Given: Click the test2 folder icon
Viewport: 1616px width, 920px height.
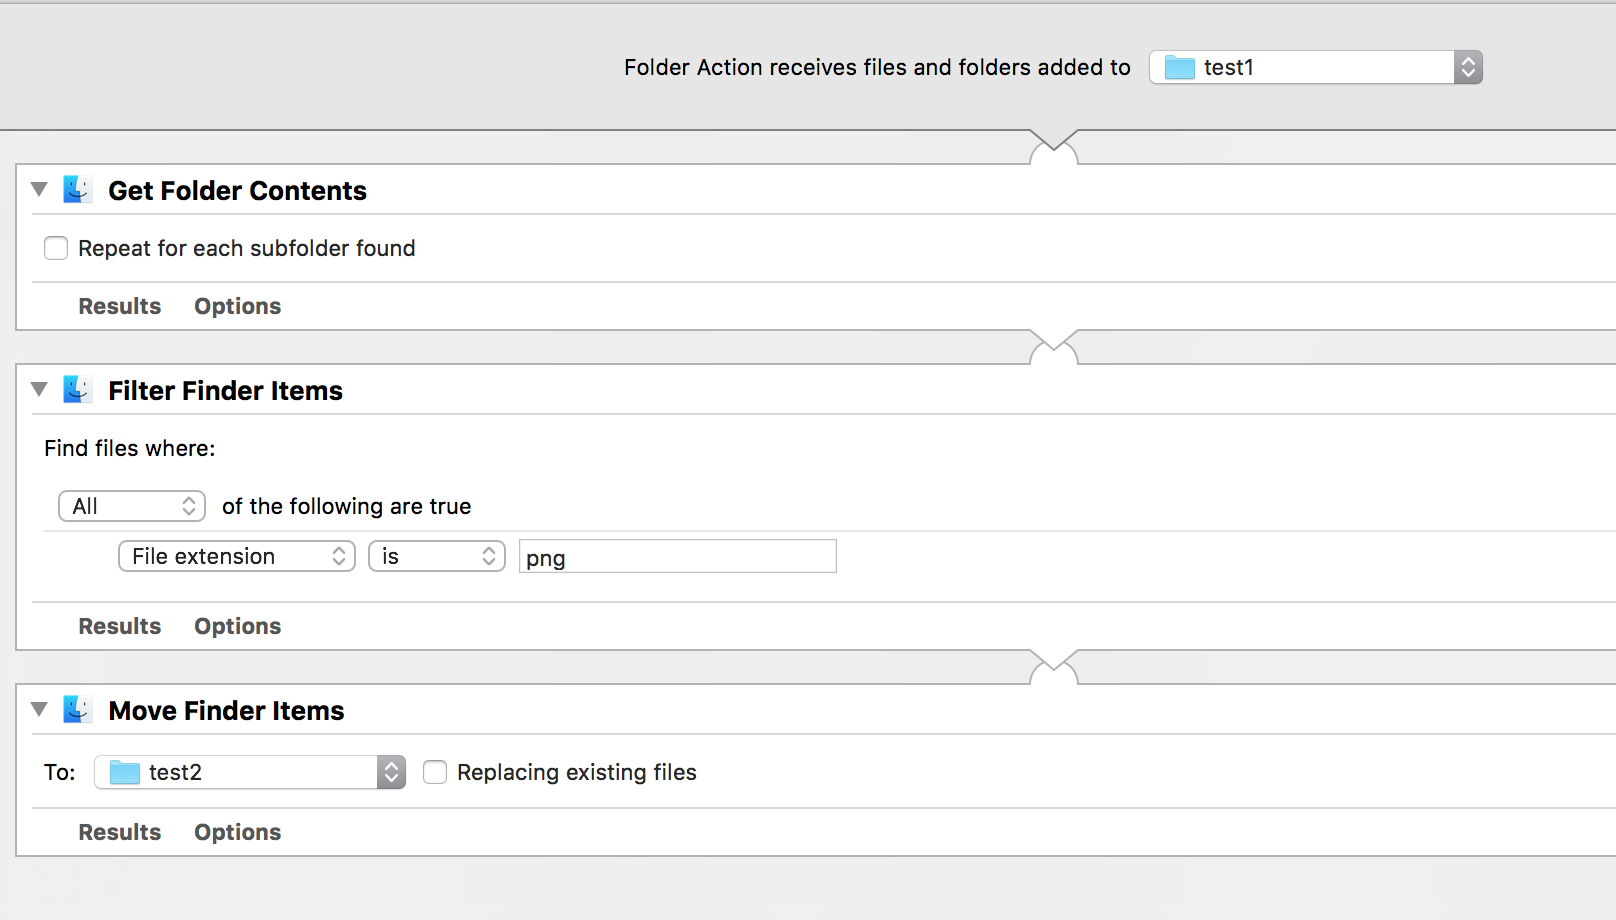Looking at the screenshot, I should coord(124,773).
